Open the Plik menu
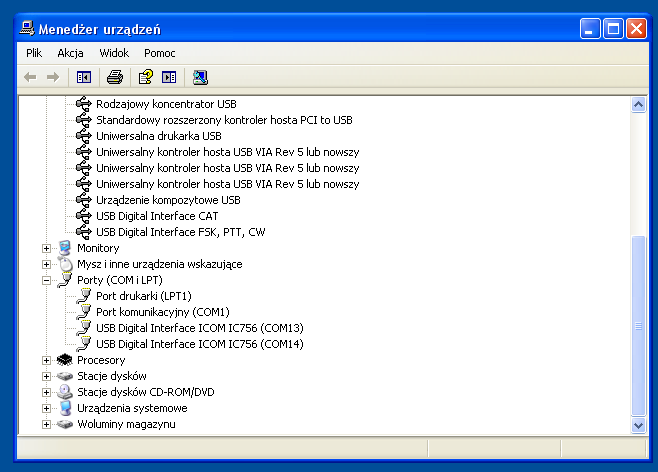Viewport: 658px width, 472px height. (x=34, y=53)
